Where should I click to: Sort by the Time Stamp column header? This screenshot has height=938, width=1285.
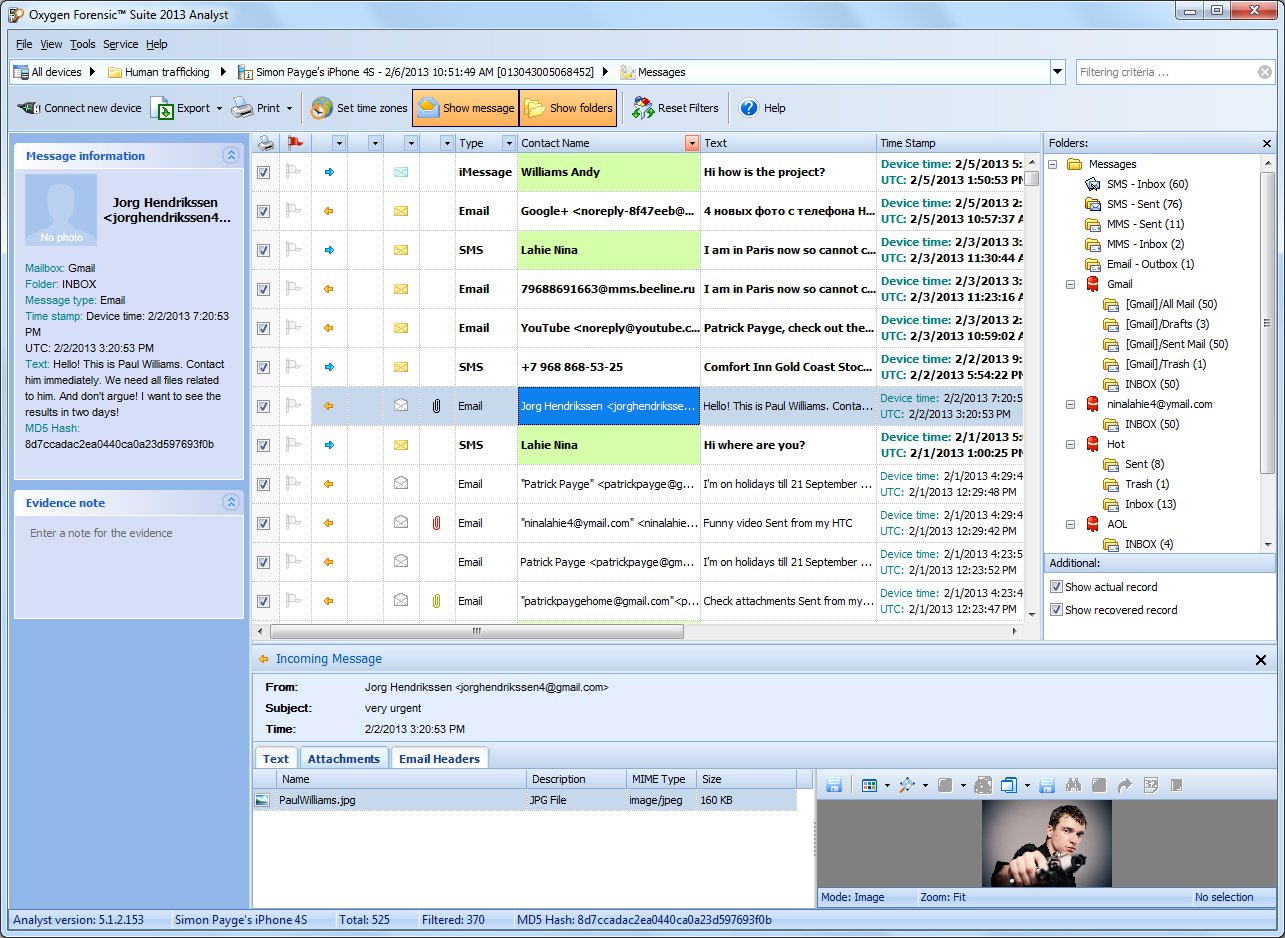click(x=950, y=143)
